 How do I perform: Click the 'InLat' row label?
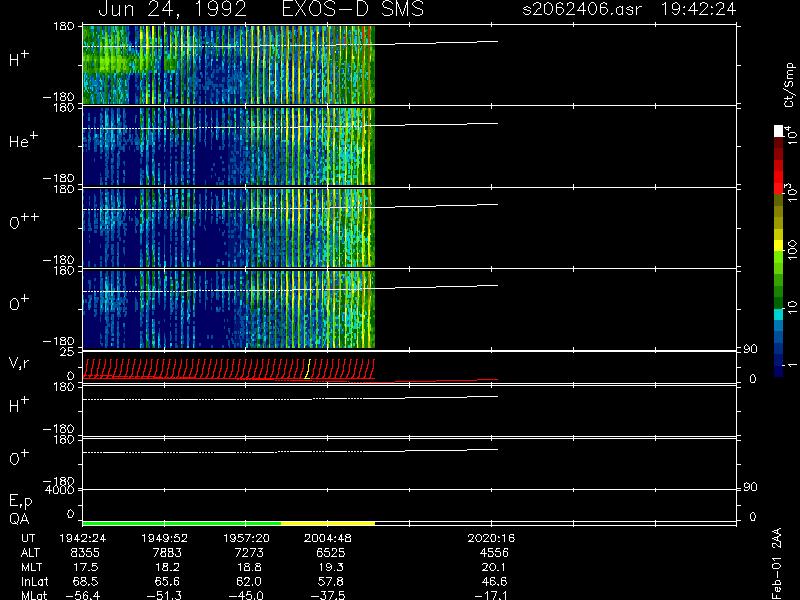35,581
